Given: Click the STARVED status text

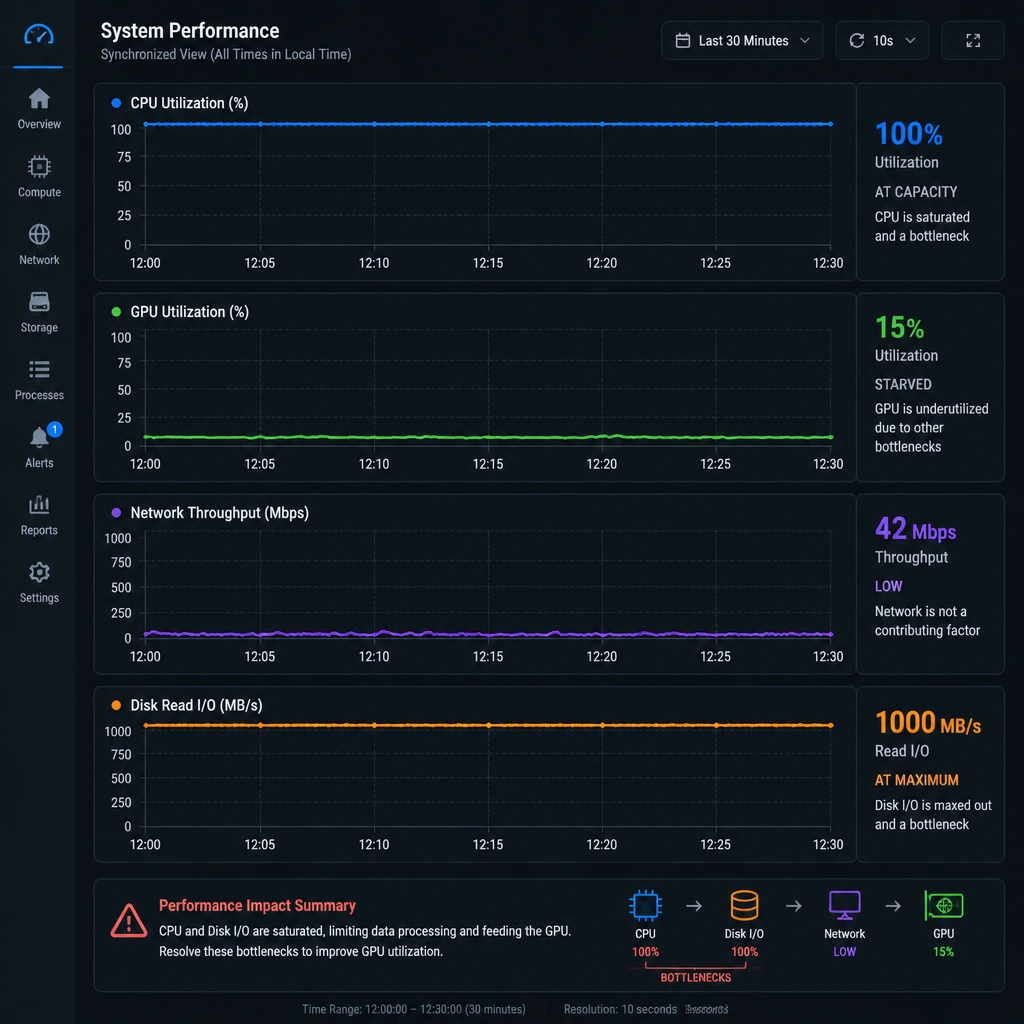Looking at the screenshot, I should pos(903,385).
